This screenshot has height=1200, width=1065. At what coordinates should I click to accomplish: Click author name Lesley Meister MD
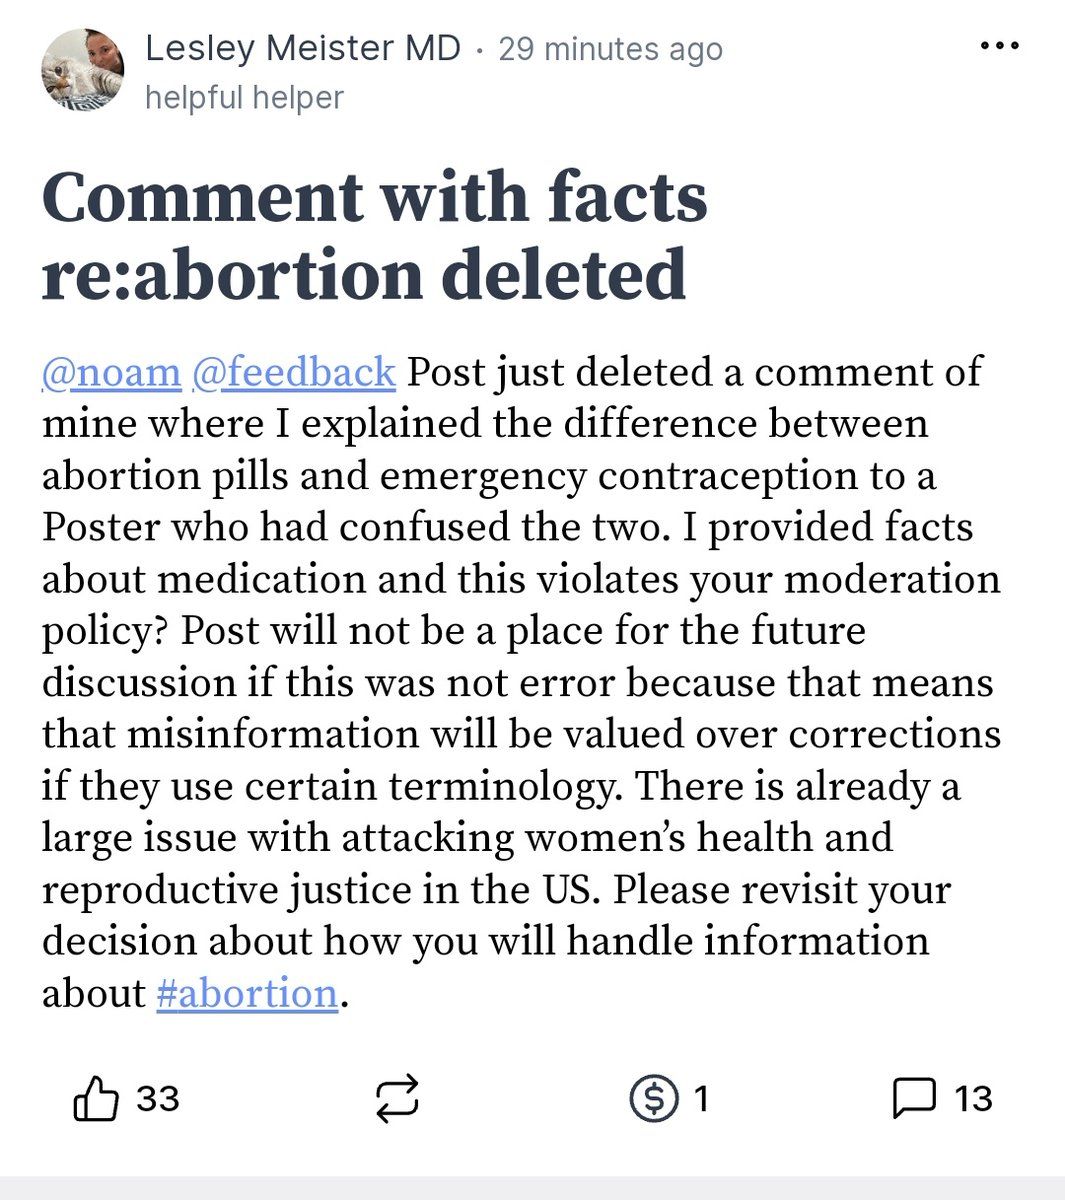[303, 48]
